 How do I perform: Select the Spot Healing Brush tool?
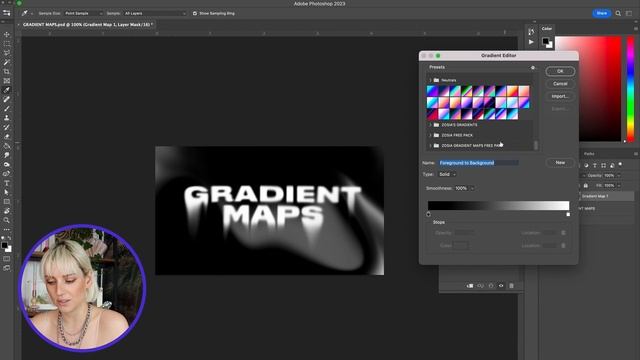point(7,100)
